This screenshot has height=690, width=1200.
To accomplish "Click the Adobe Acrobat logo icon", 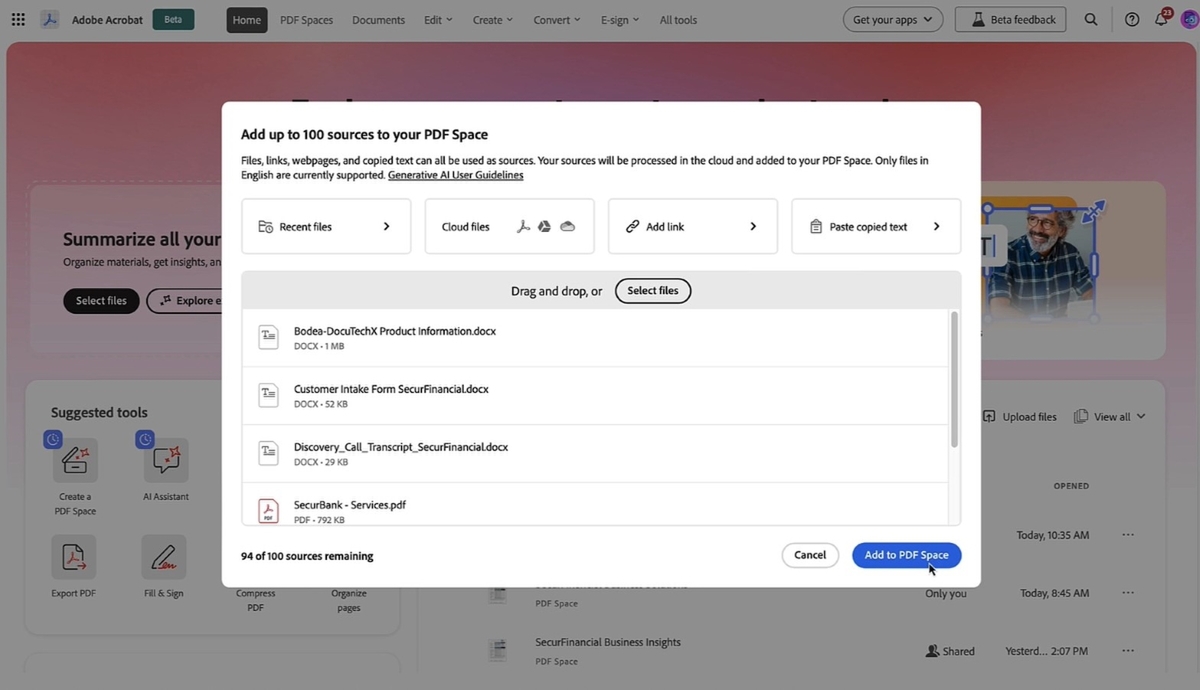I will tap(49, 20).
